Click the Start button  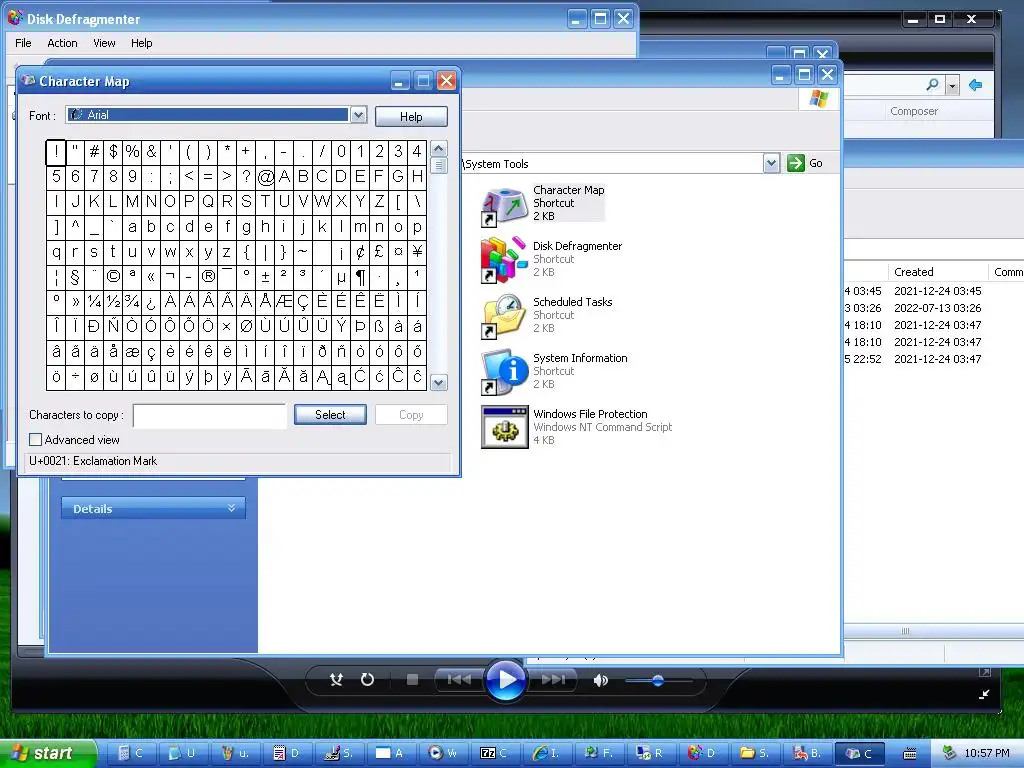[47, 753]
